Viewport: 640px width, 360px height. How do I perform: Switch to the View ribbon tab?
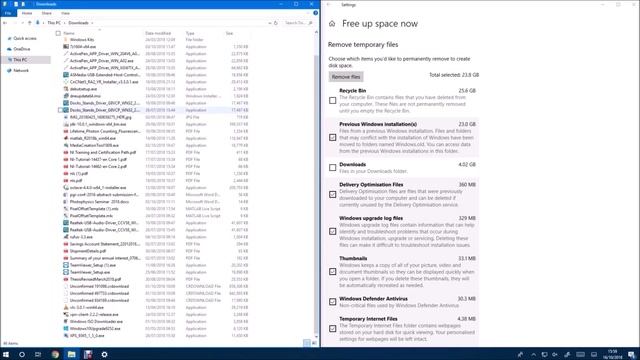(65, 13)
